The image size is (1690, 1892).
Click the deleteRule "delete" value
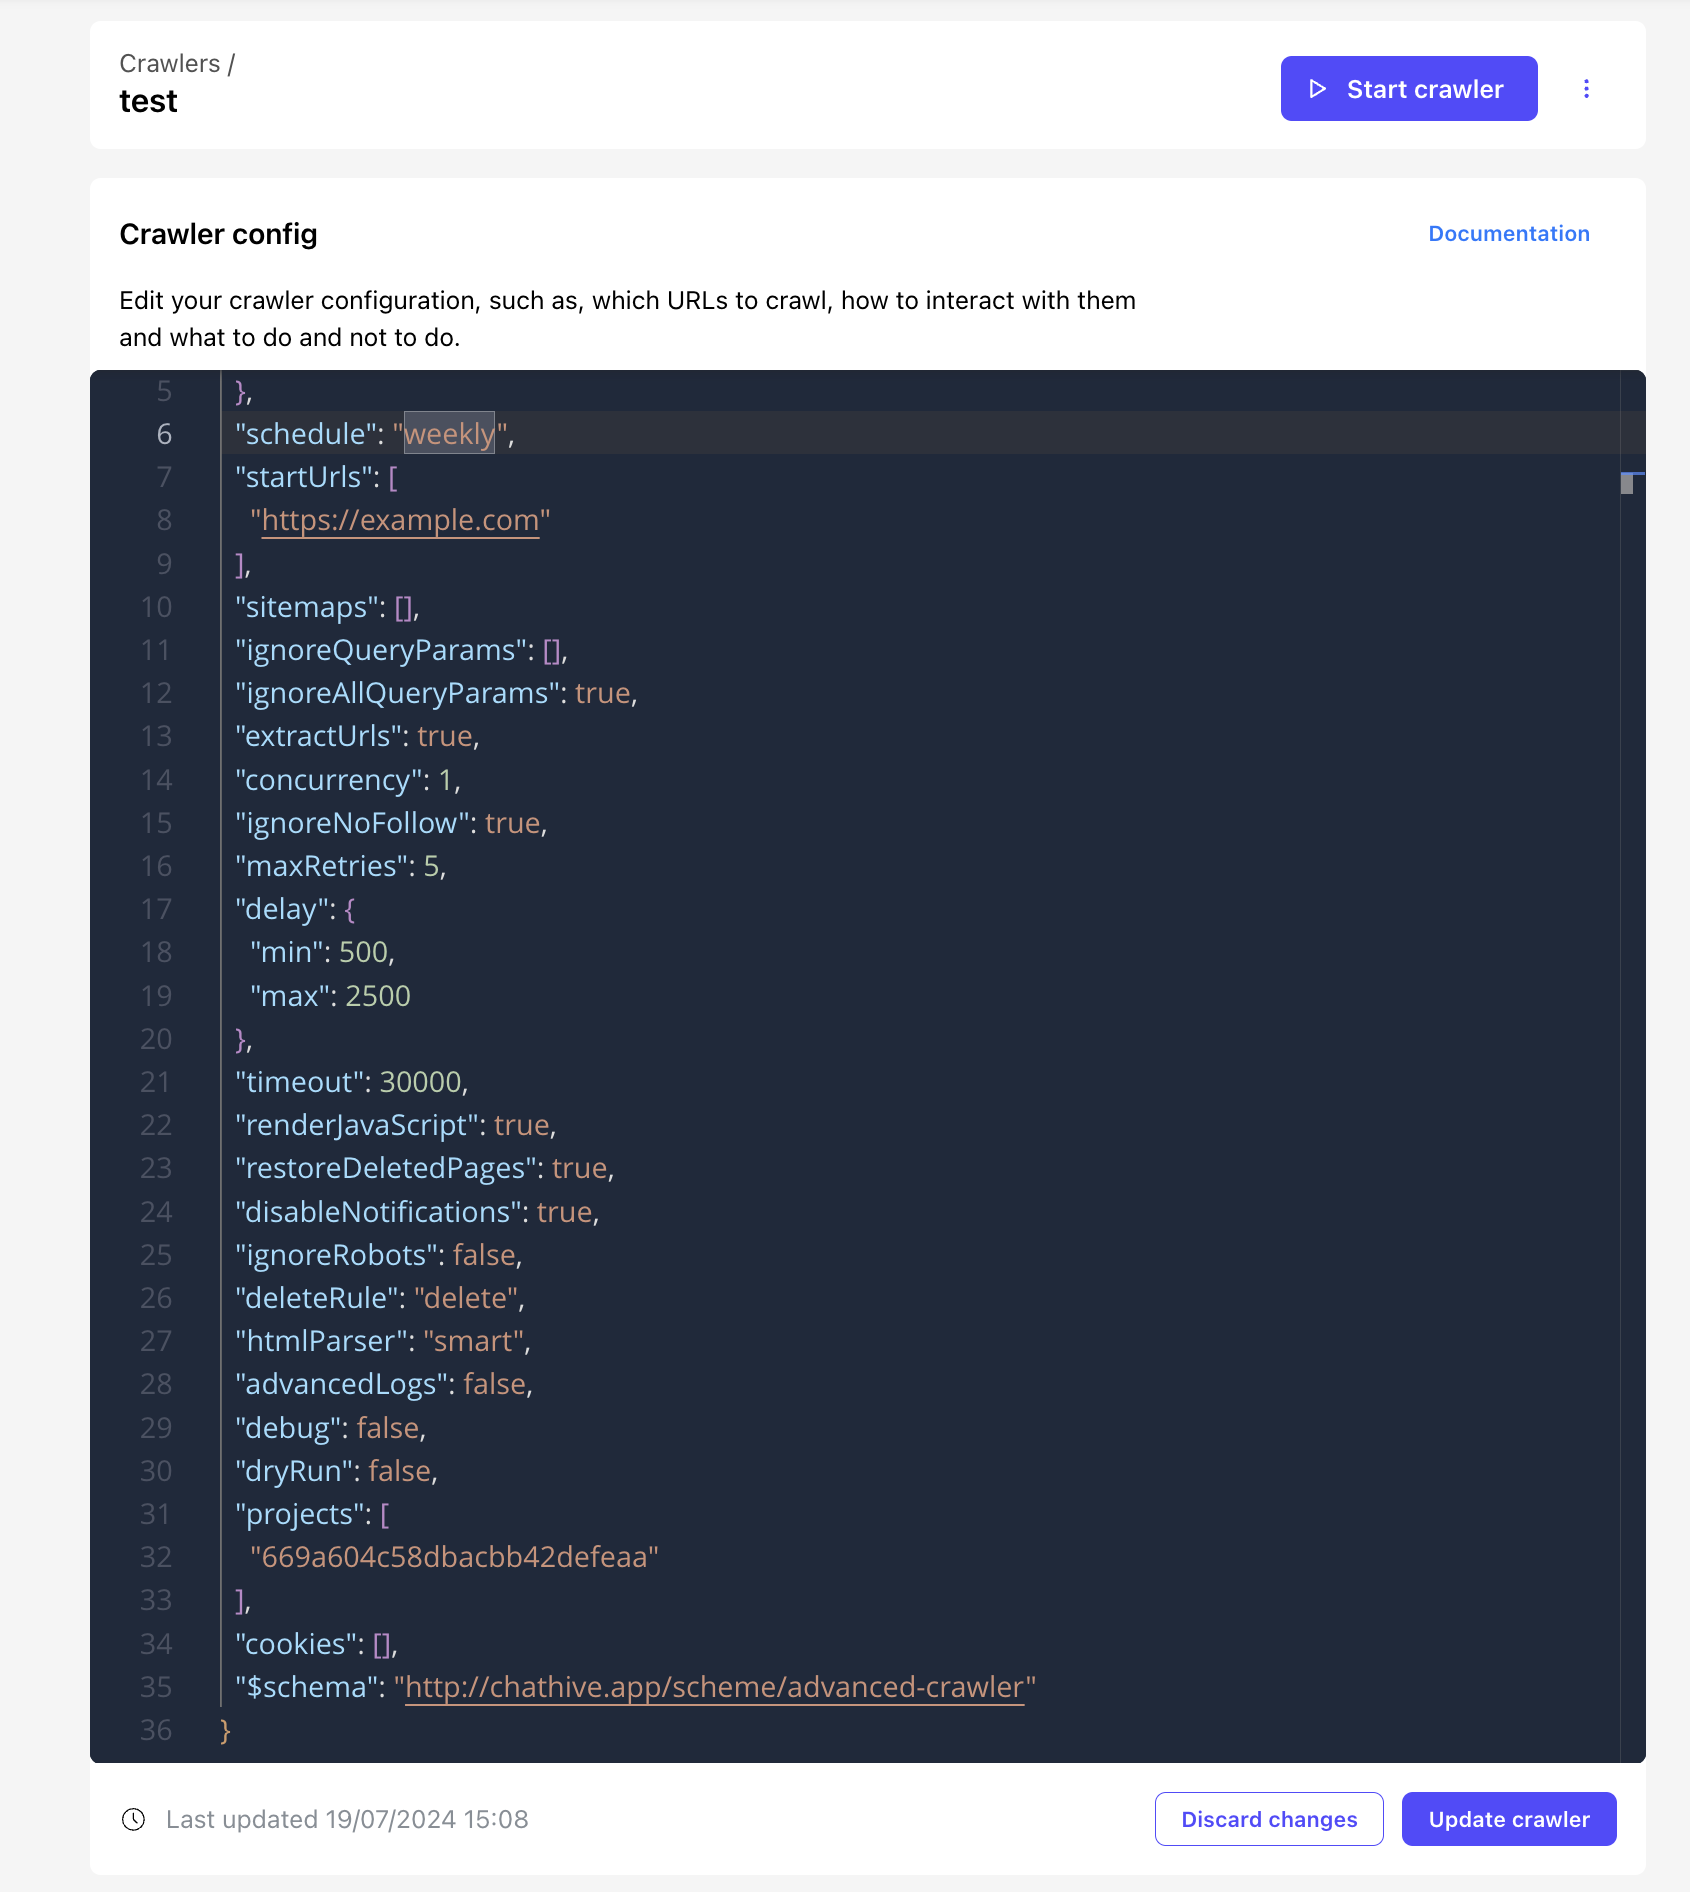coord(466,1298)
